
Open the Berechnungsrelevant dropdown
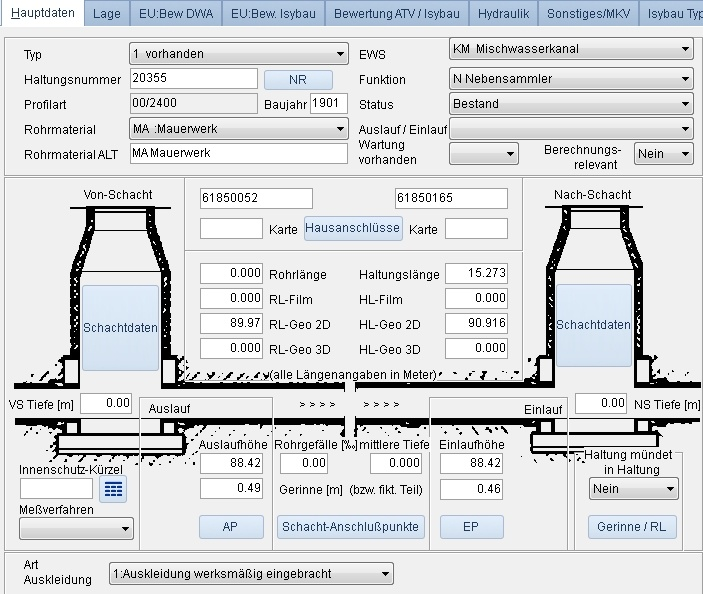click(x=665, y=154)
